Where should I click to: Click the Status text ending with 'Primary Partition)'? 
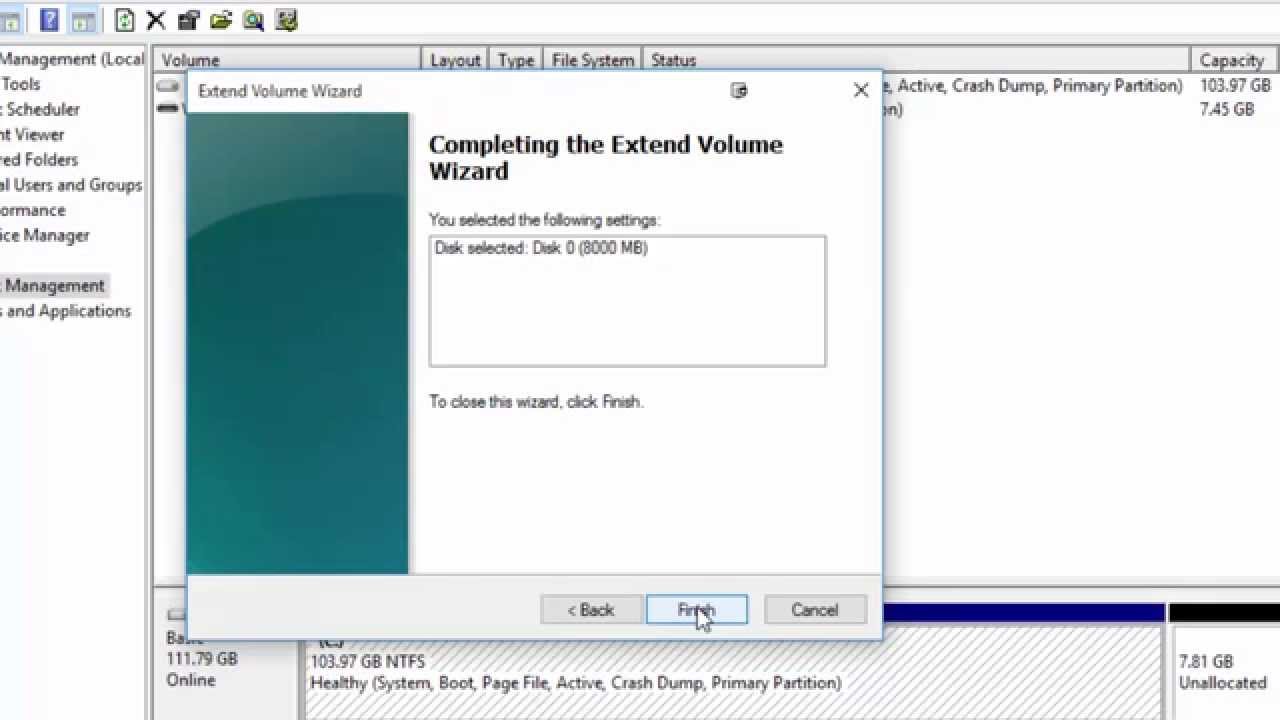(1033, 86)
